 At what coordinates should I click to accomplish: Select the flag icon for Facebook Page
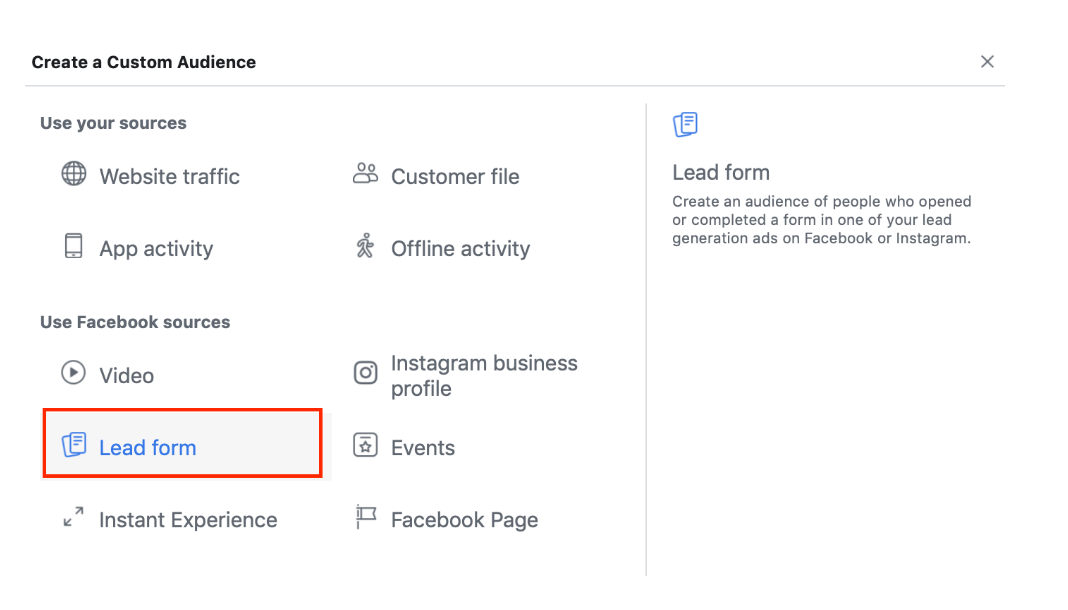click(366, 518)
